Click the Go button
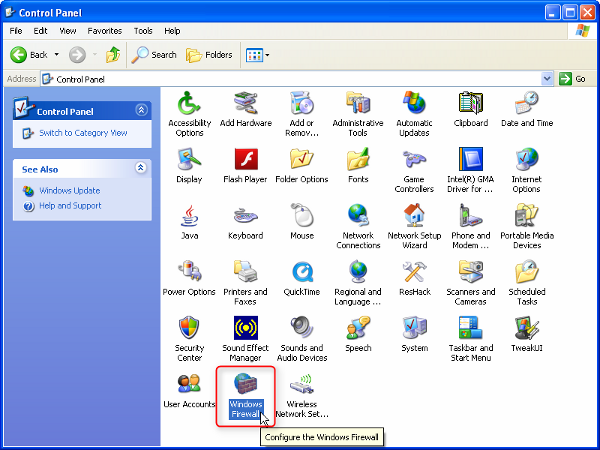600x450 pixels. pos(572,79)
